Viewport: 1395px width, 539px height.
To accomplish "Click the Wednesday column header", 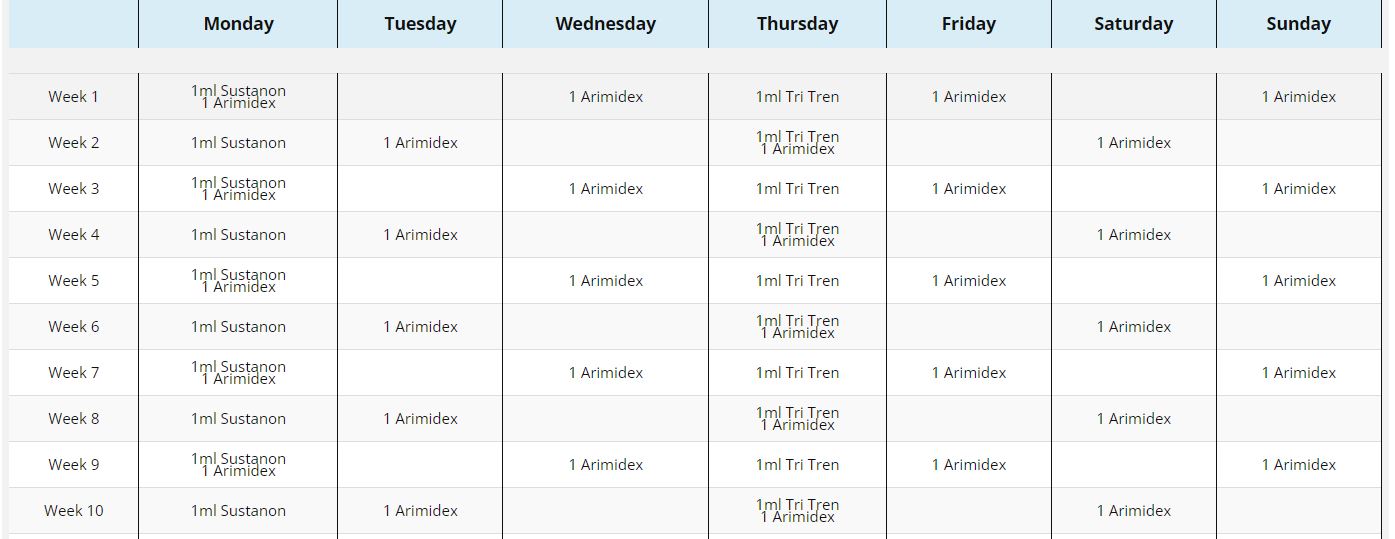I will 605,24.
